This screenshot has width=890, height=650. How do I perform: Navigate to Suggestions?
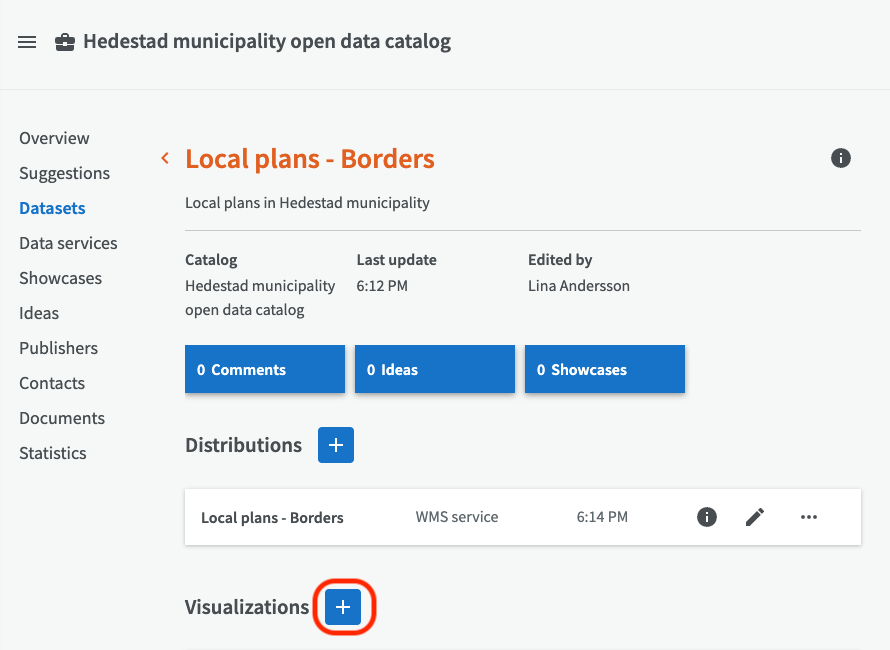click(64, 173)
